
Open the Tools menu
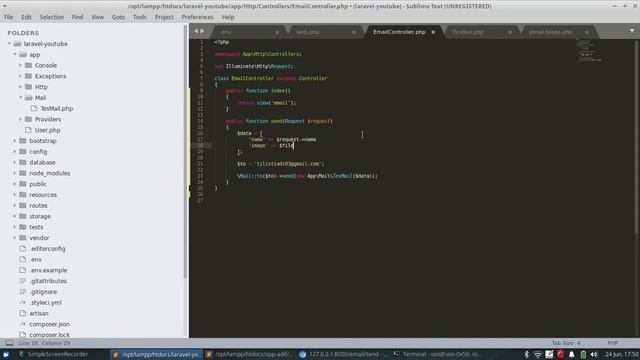(140, 17)
